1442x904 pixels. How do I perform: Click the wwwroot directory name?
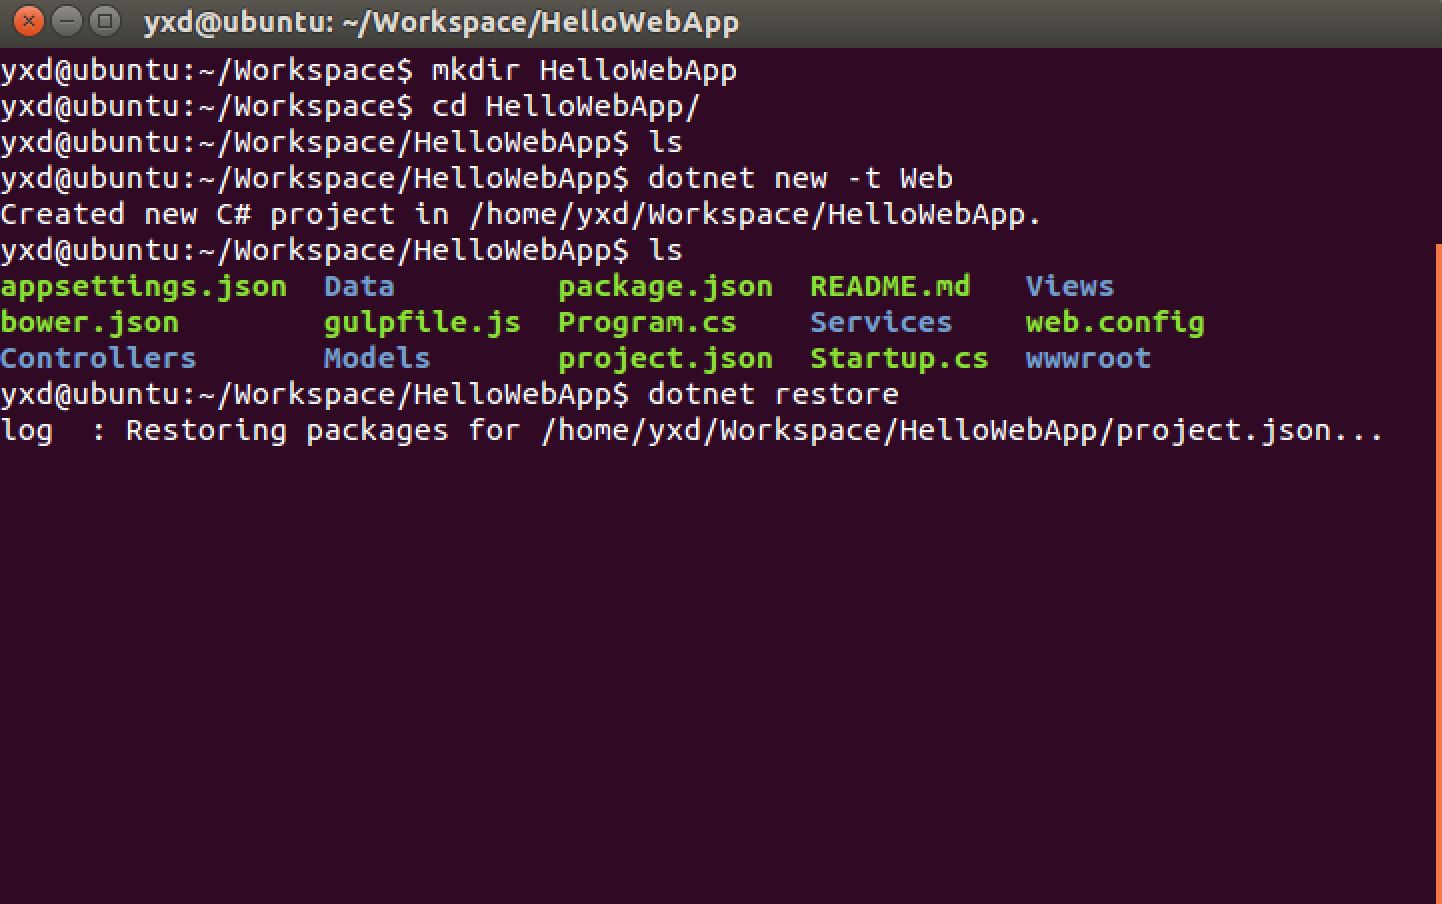tap(1088, 359)
